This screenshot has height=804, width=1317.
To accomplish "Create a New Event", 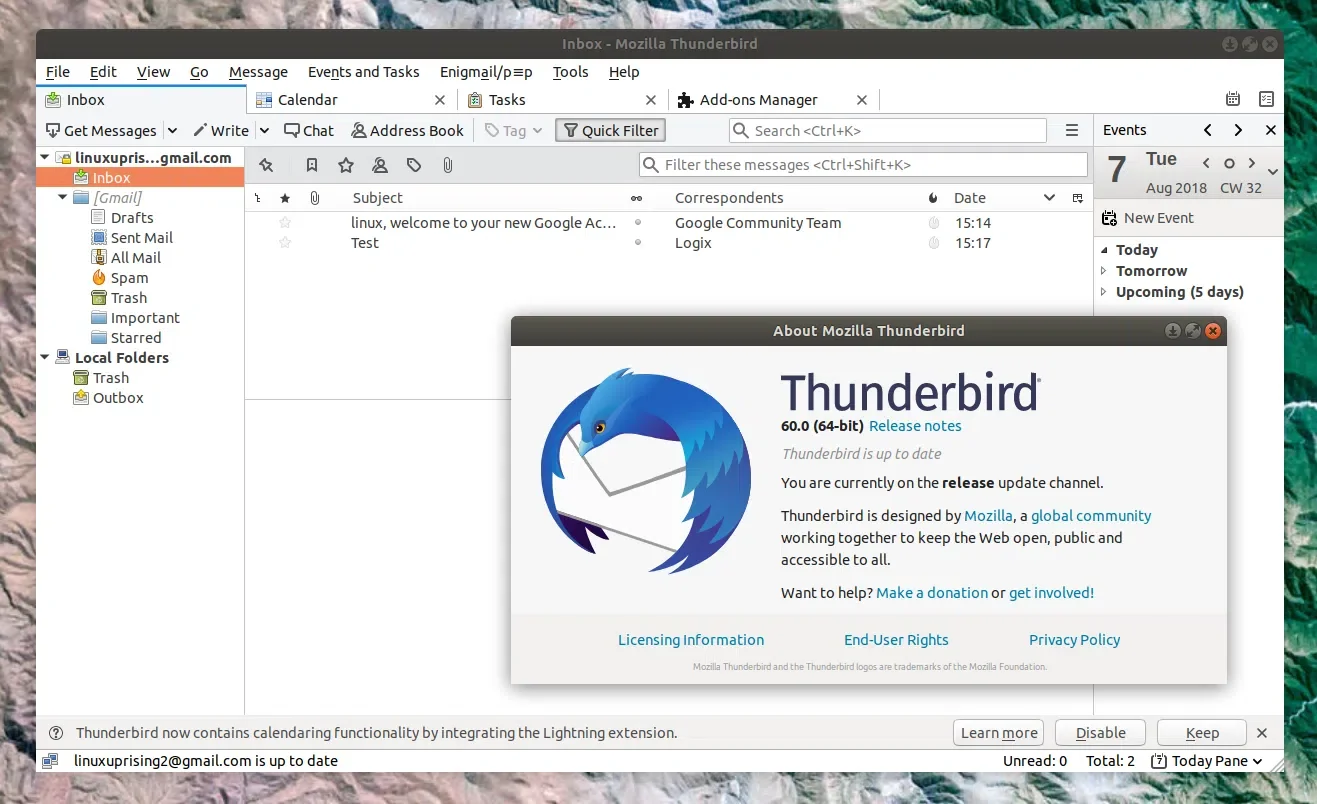I will pyautogui.click(x=1148, y=218).
